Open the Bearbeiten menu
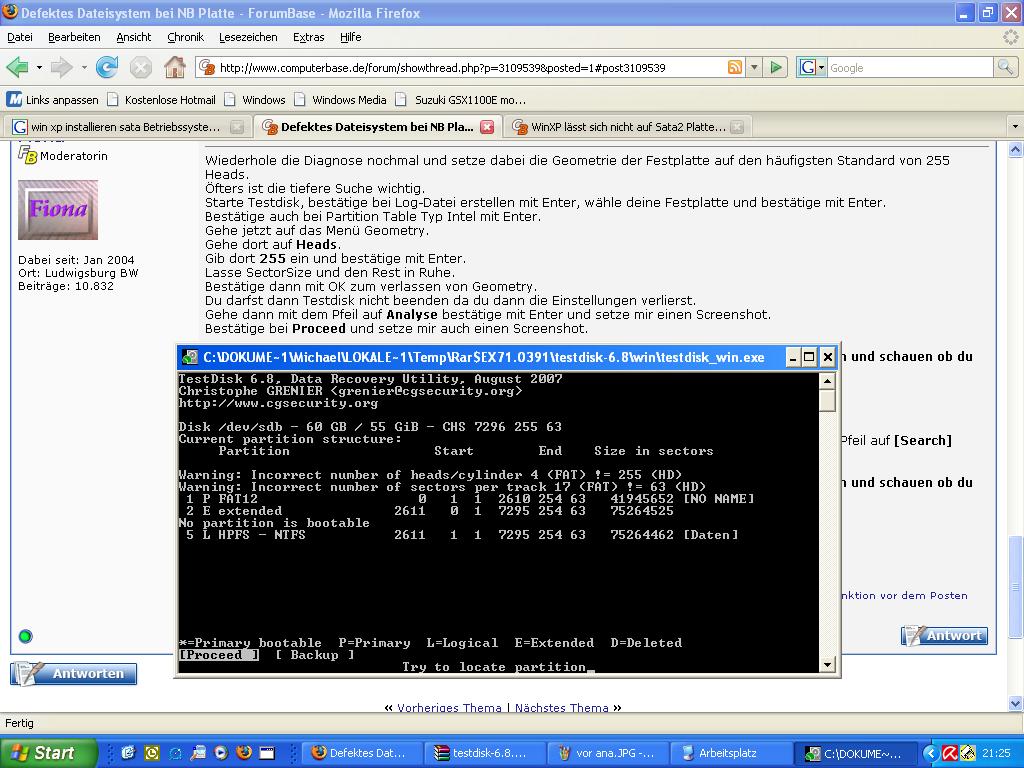The image size is (1024, 768). coord(74,37)
